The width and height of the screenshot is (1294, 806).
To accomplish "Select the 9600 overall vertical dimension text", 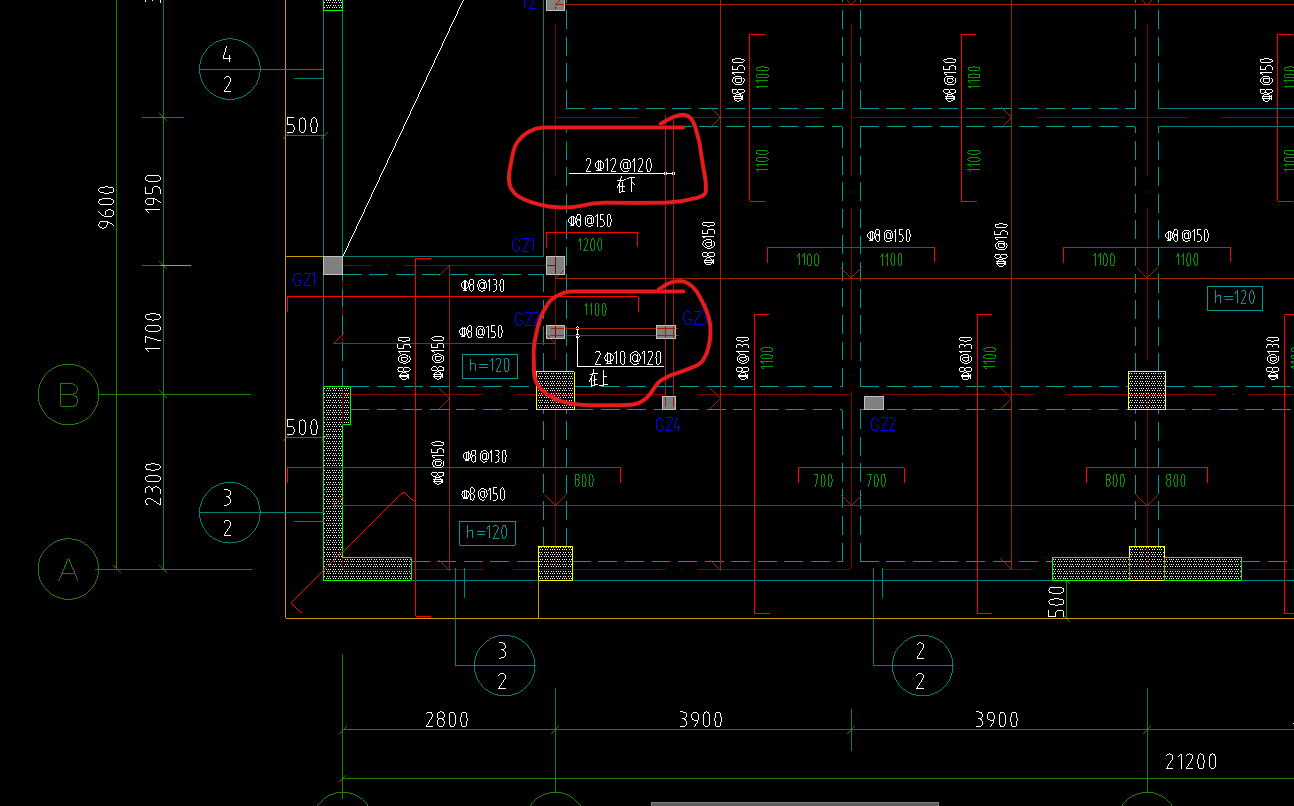I will [106, 206].
